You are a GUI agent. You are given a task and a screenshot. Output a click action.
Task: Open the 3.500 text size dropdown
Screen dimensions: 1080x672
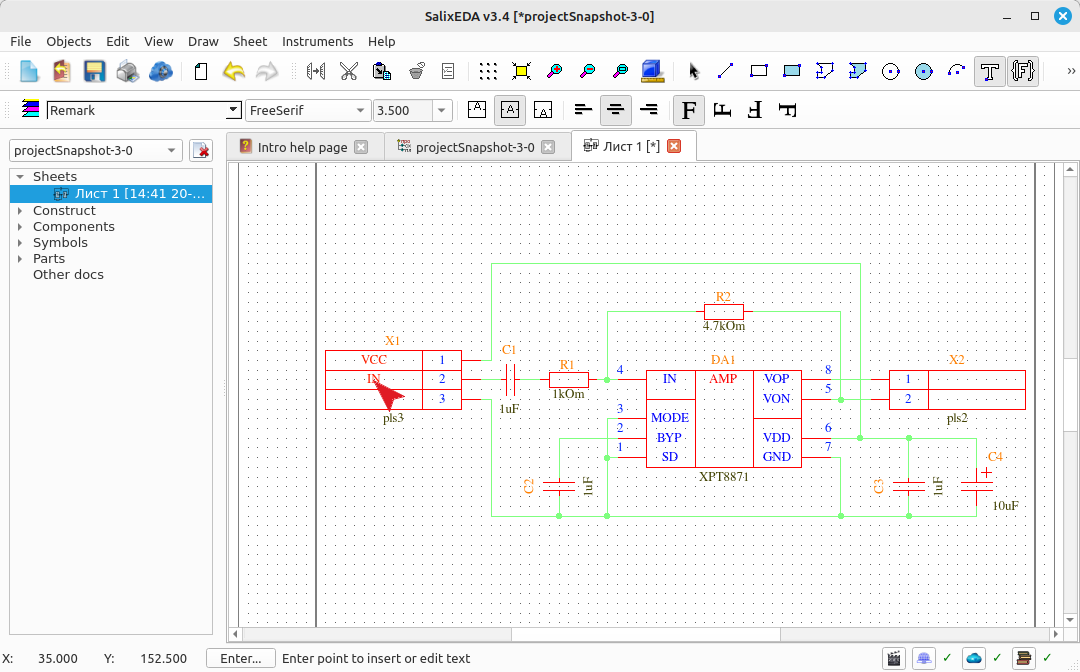point(441,110)
